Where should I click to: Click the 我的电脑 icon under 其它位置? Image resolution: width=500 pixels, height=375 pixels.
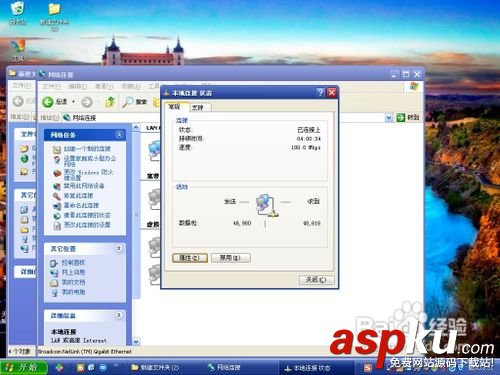54,293
